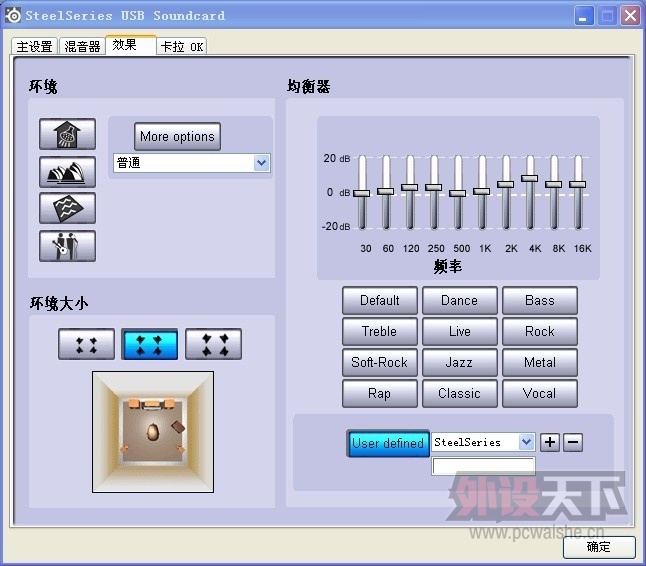The image size is (646, 566).
Task: Click the 2K equalizer slider handle
Action: (x=506, y=185)
